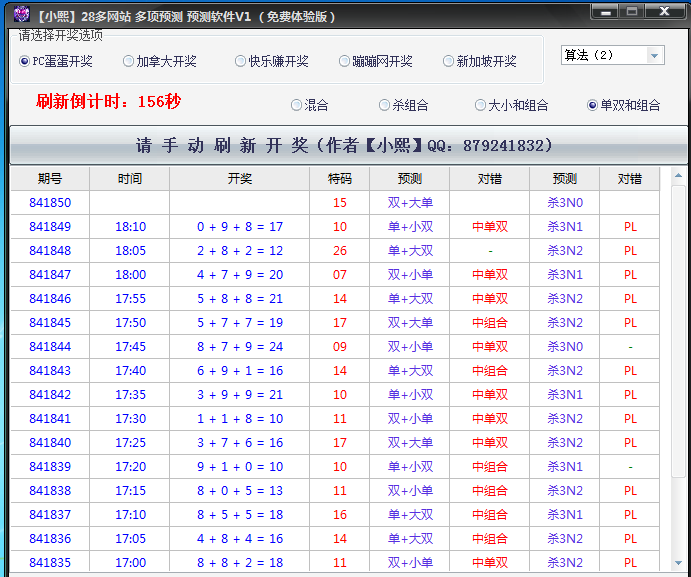The height and width of the screenshot is (577, 691).
Task: Click issue number 841850
Action: pyautogui.click(x=50, y=203)
